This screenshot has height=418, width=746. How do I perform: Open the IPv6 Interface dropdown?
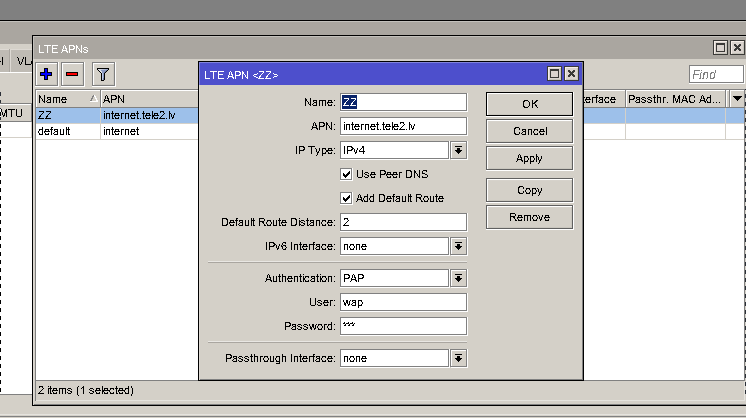click(x=458, y=246)
